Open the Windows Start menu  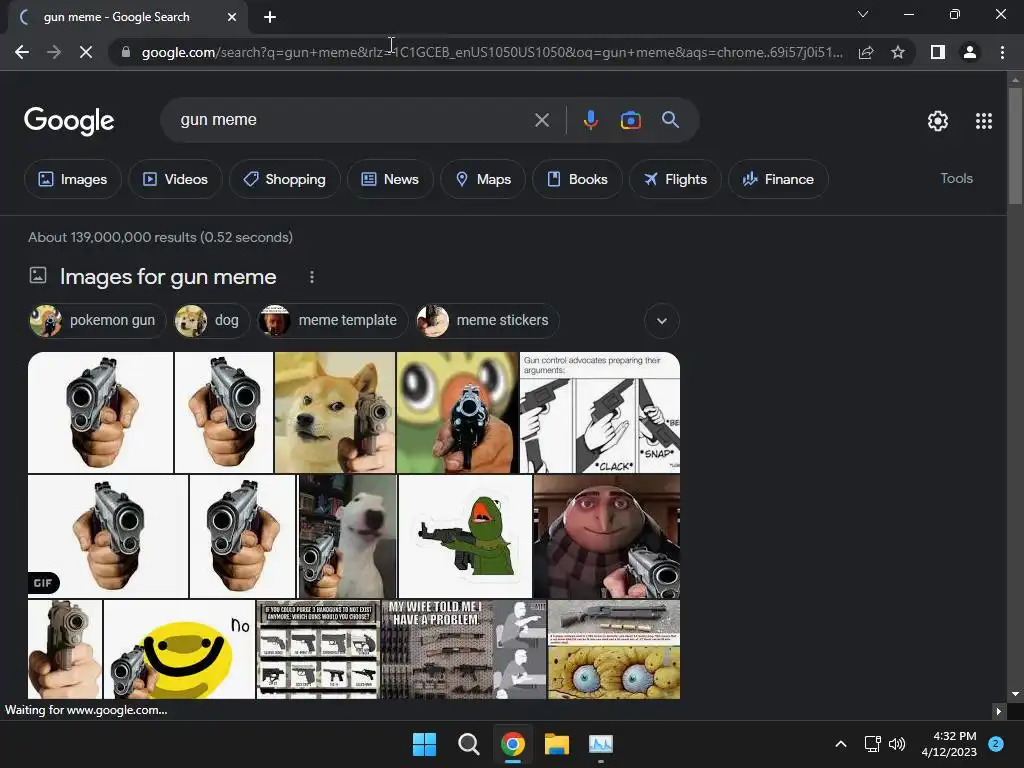(424, 744)
